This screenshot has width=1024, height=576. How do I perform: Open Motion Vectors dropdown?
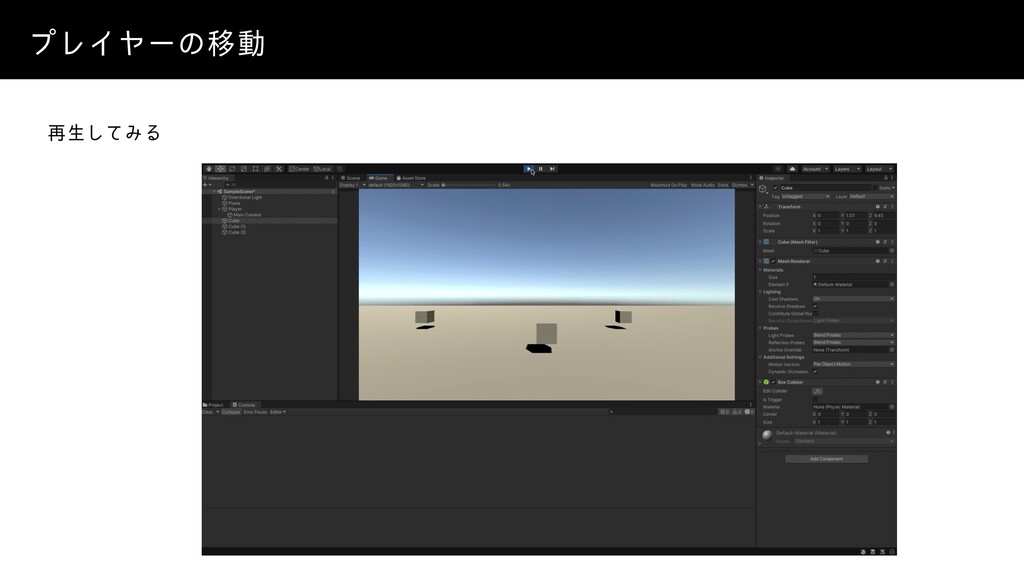pos(854,364)
